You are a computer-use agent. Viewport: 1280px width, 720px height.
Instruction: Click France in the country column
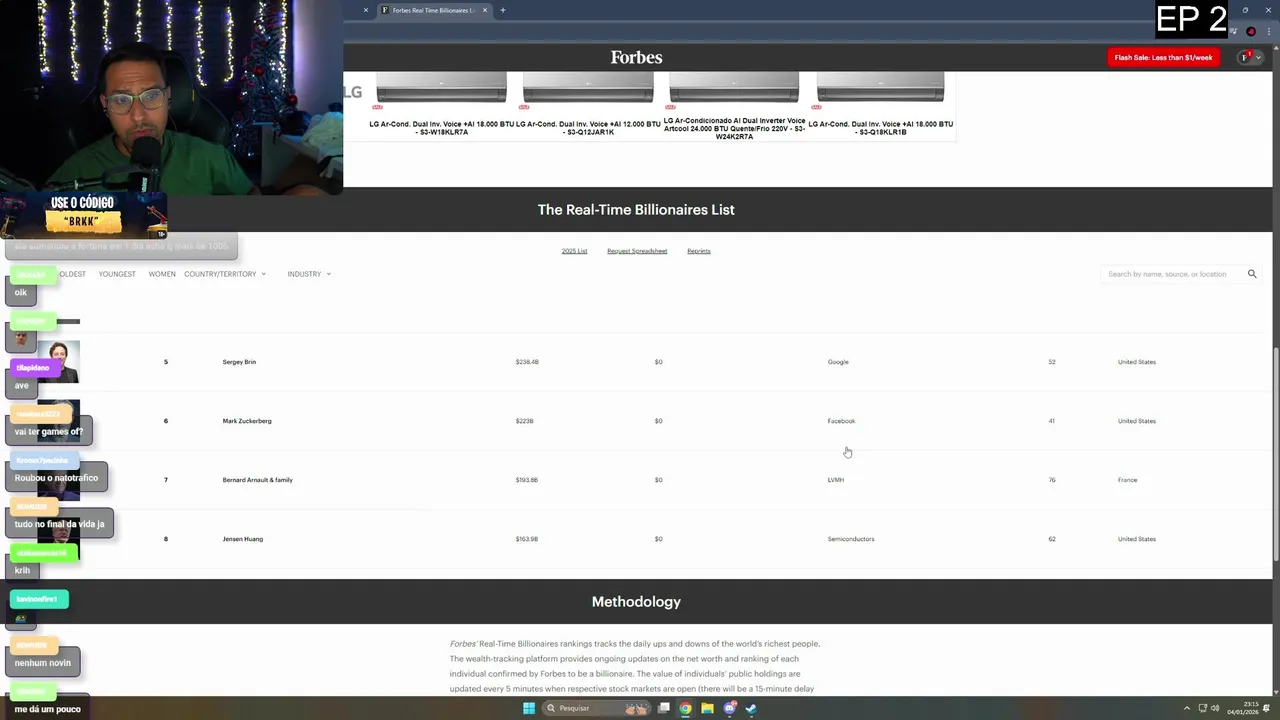pos(1127,480)
